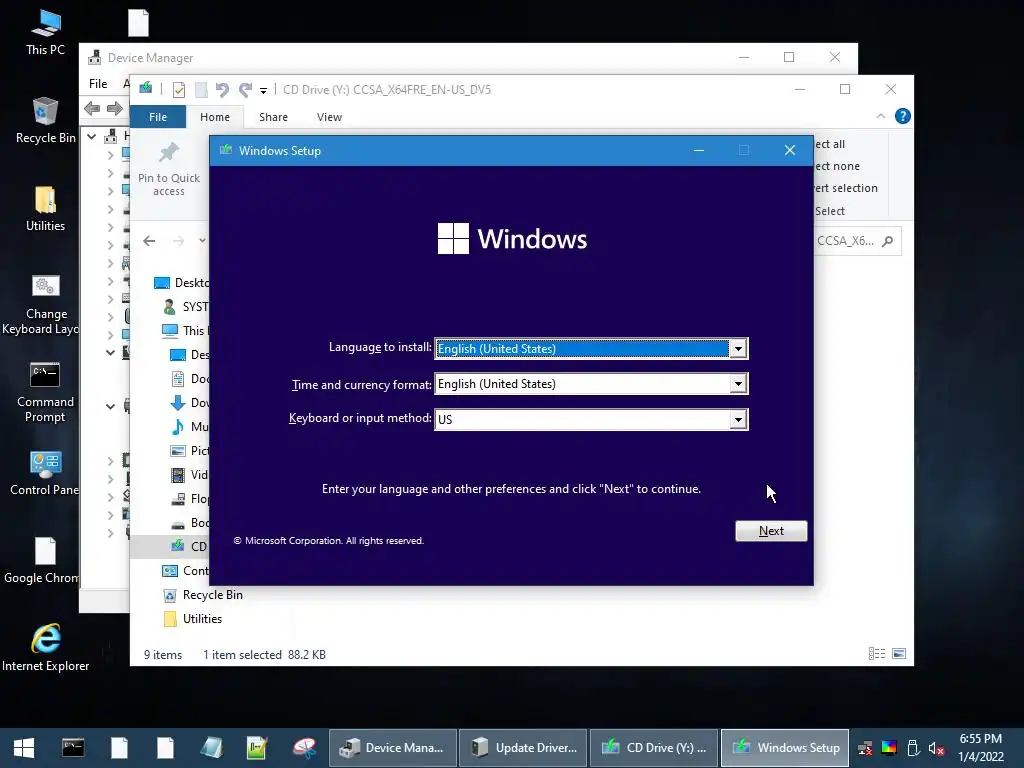Switch Explorer to details view icon
This screenshot has width=1024, height=768.
click(x=876, y=654)
